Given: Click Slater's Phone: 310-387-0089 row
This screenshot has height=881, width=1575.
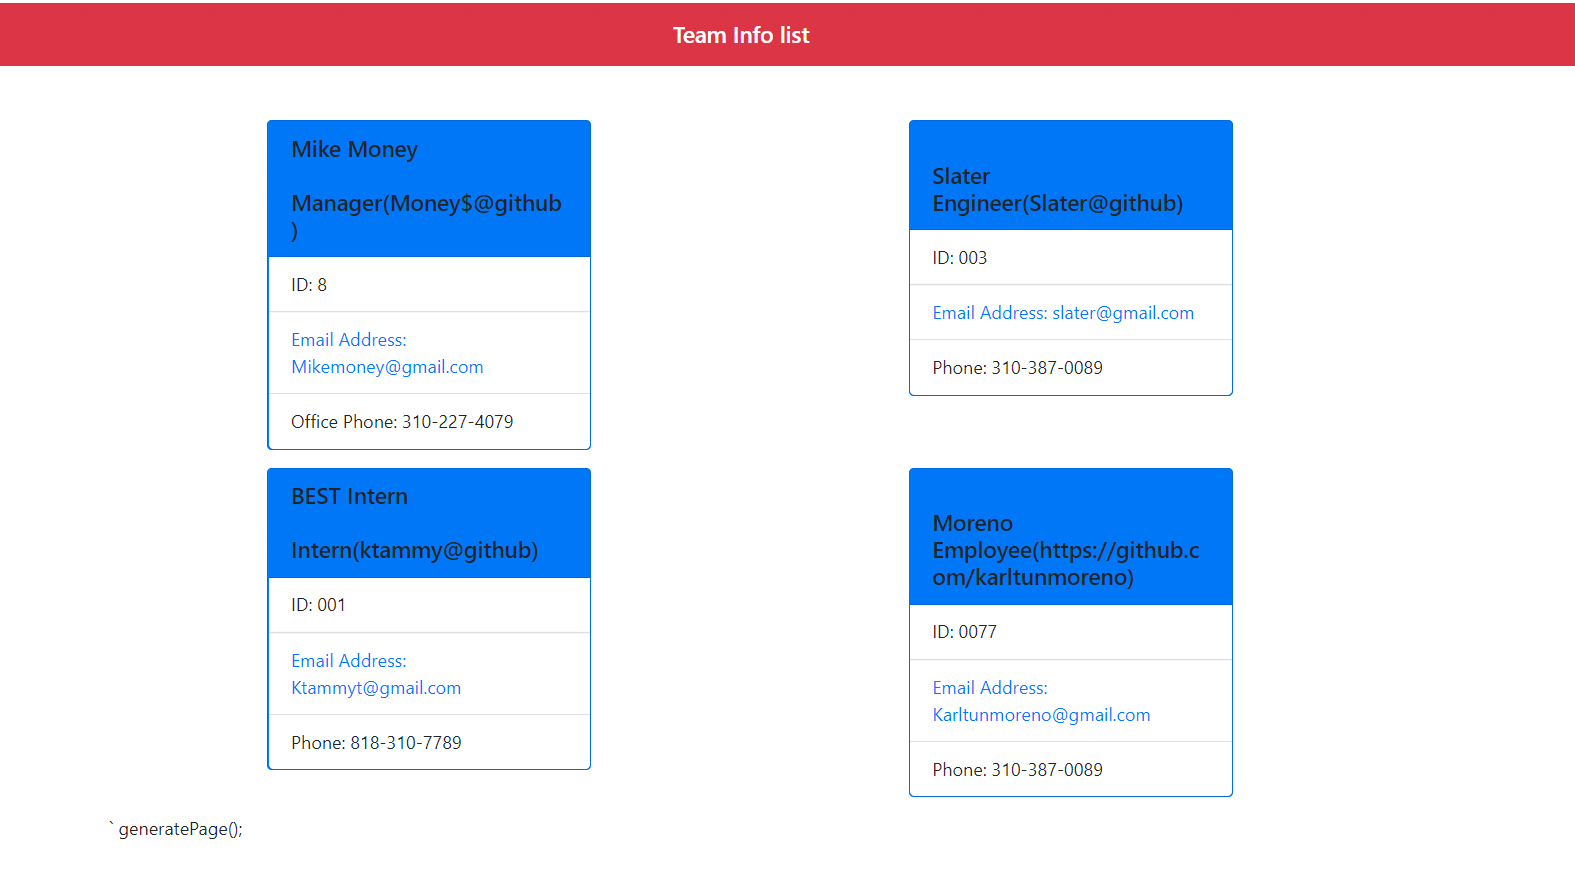Looking at the screenshot, I should coord(1070,368).
